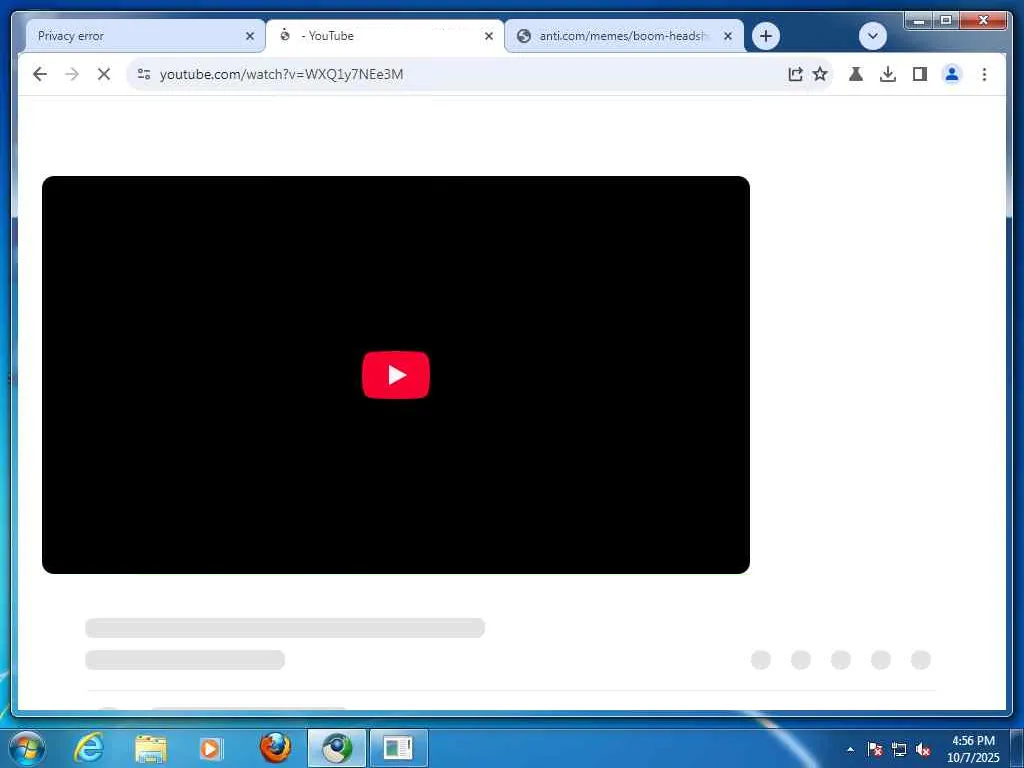Open the downloads tray icon
The image size is (1024, 768).
(888, 74)
